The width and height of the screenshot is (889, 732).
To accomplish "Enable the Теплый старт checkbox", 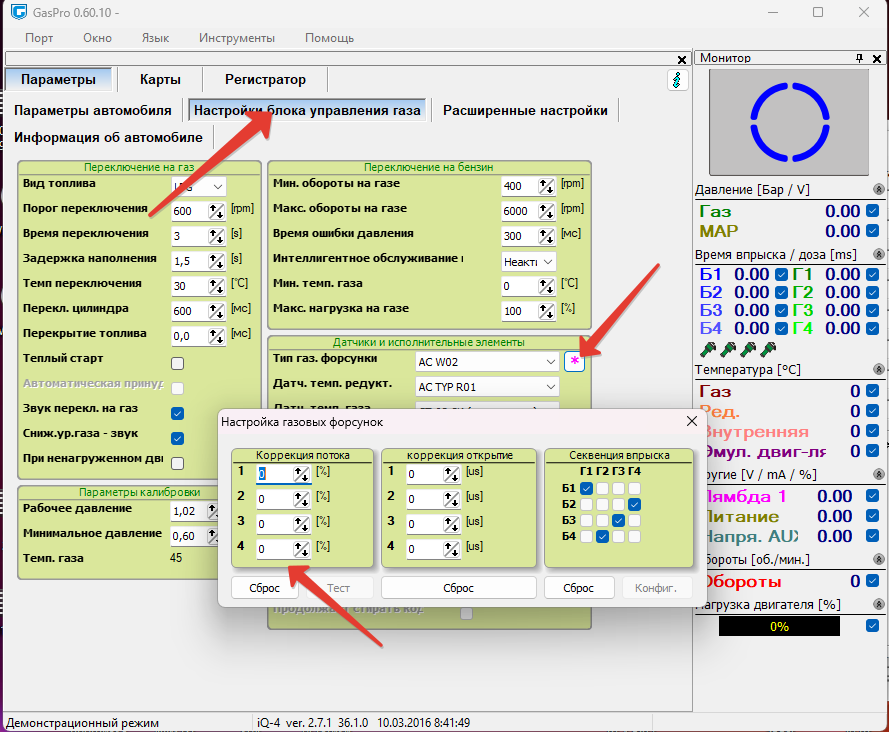I will [x=177, y=363].
